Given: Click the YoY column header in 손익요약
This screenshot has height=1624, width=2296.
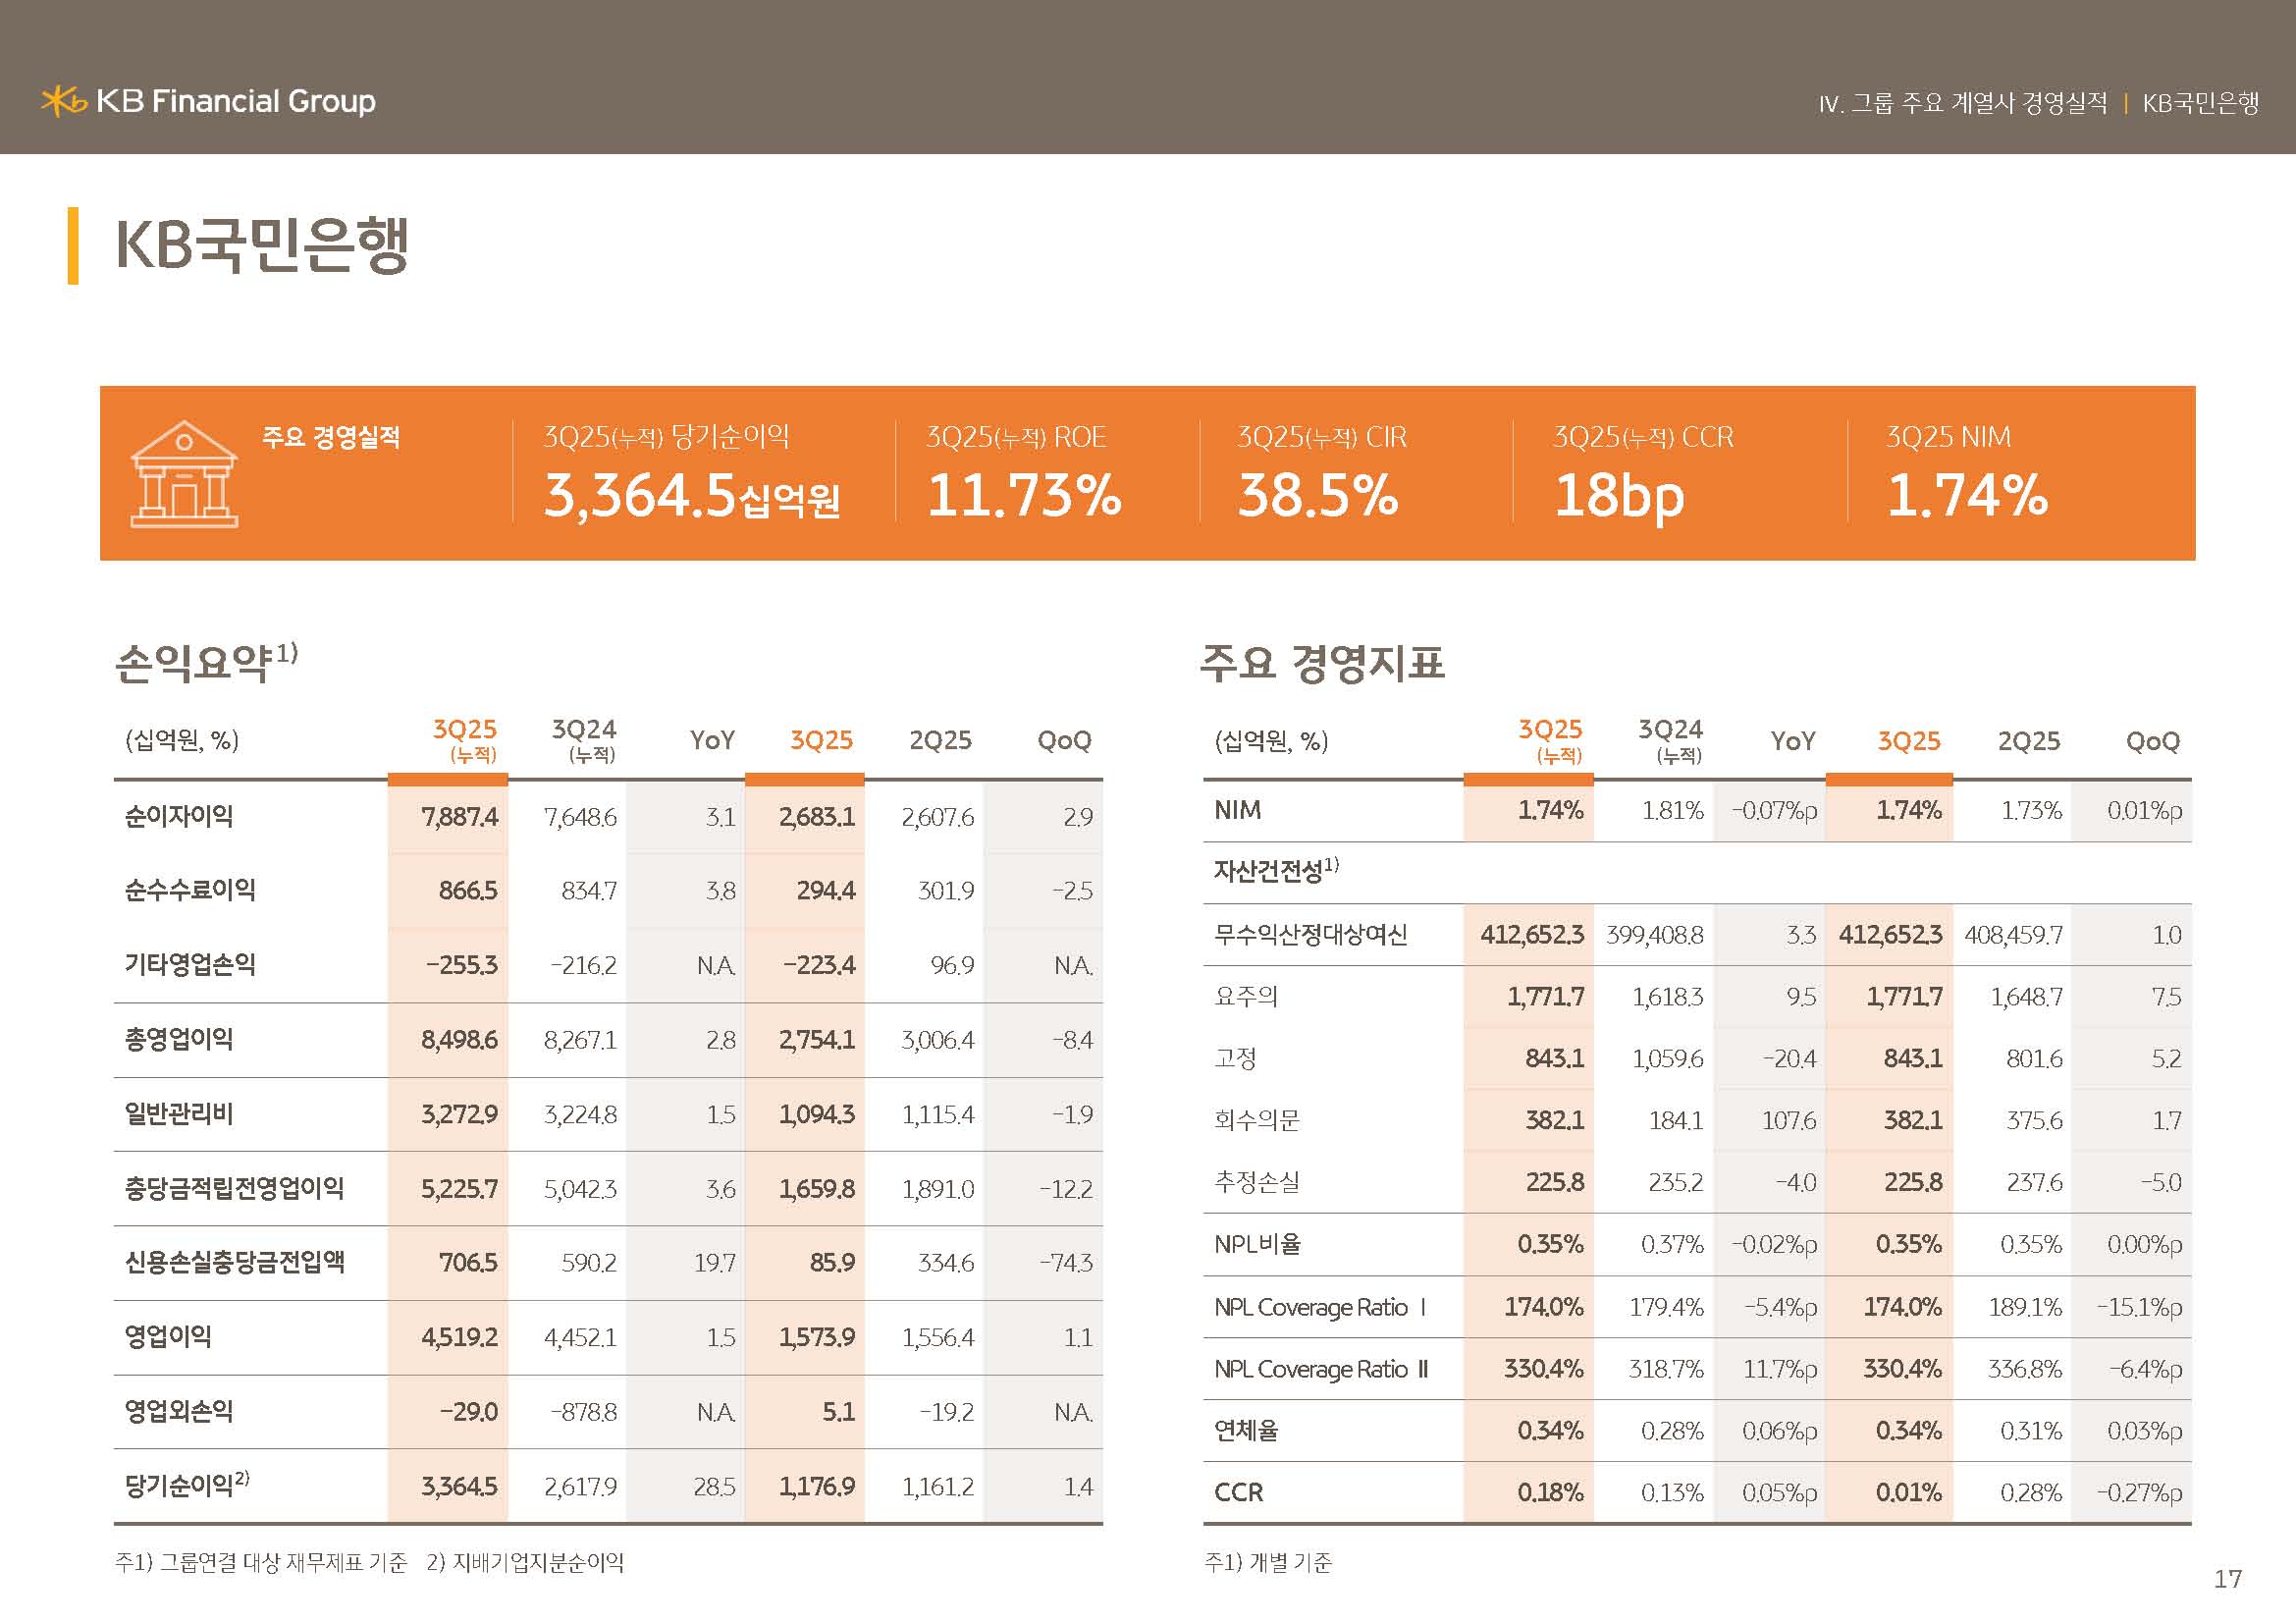Looking at the screenshot, I should [712, 741].
